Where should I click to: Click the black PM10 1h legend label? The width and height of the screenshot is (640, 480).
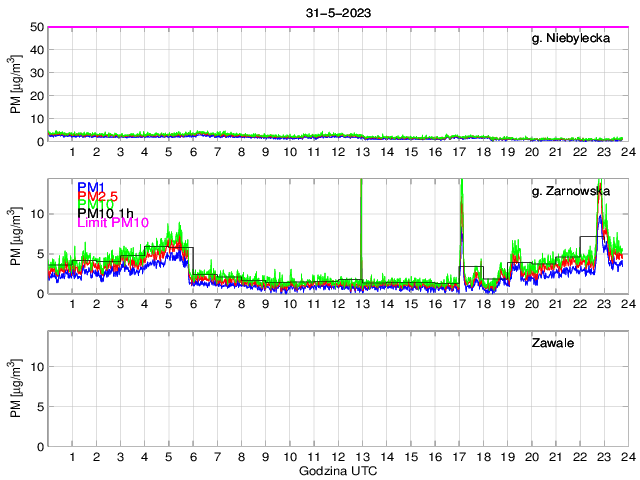105,223
